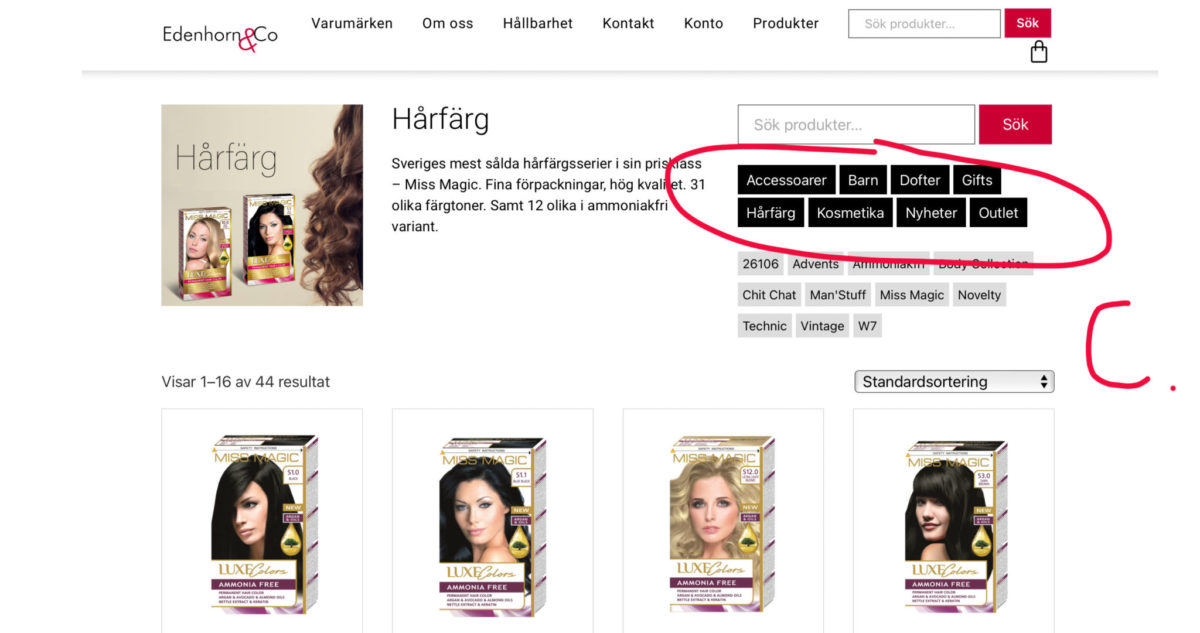Go to the Hållbarhet page
1200x633 pixels.
click(538, 23)
